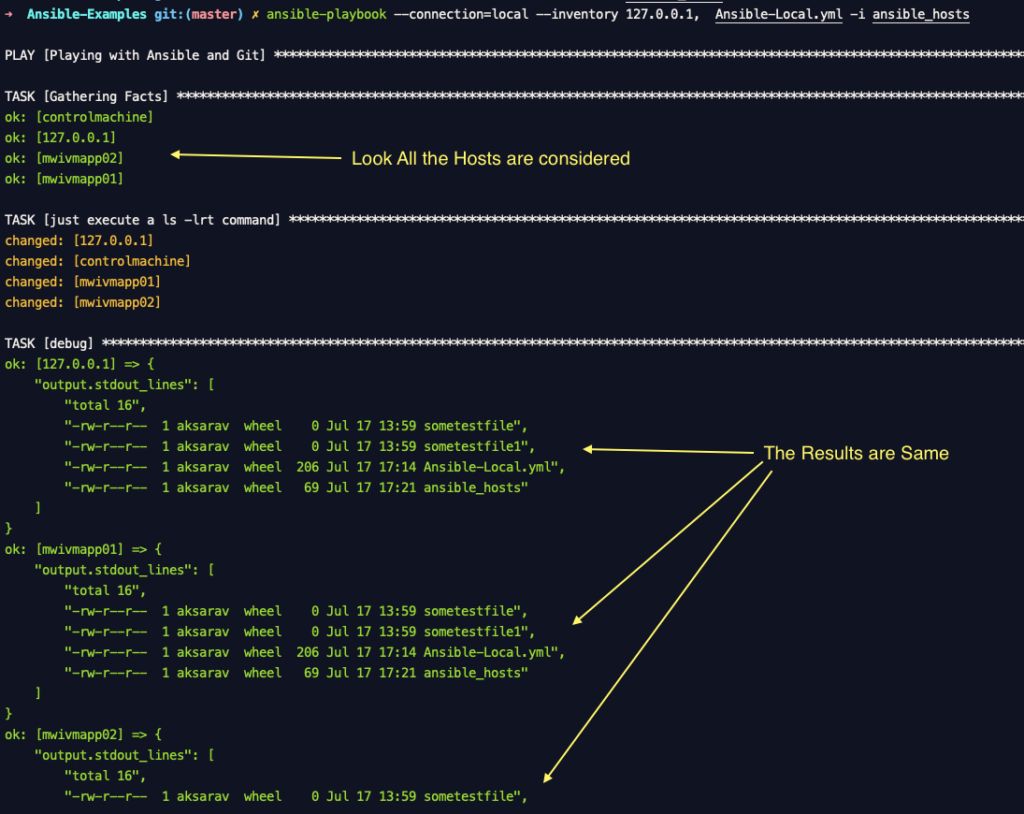Image resolution: width=1024 pixels, height=814 pixels.
Task: Open the underlined Ansible-Local.yml filename
Action: pos(779,14)
